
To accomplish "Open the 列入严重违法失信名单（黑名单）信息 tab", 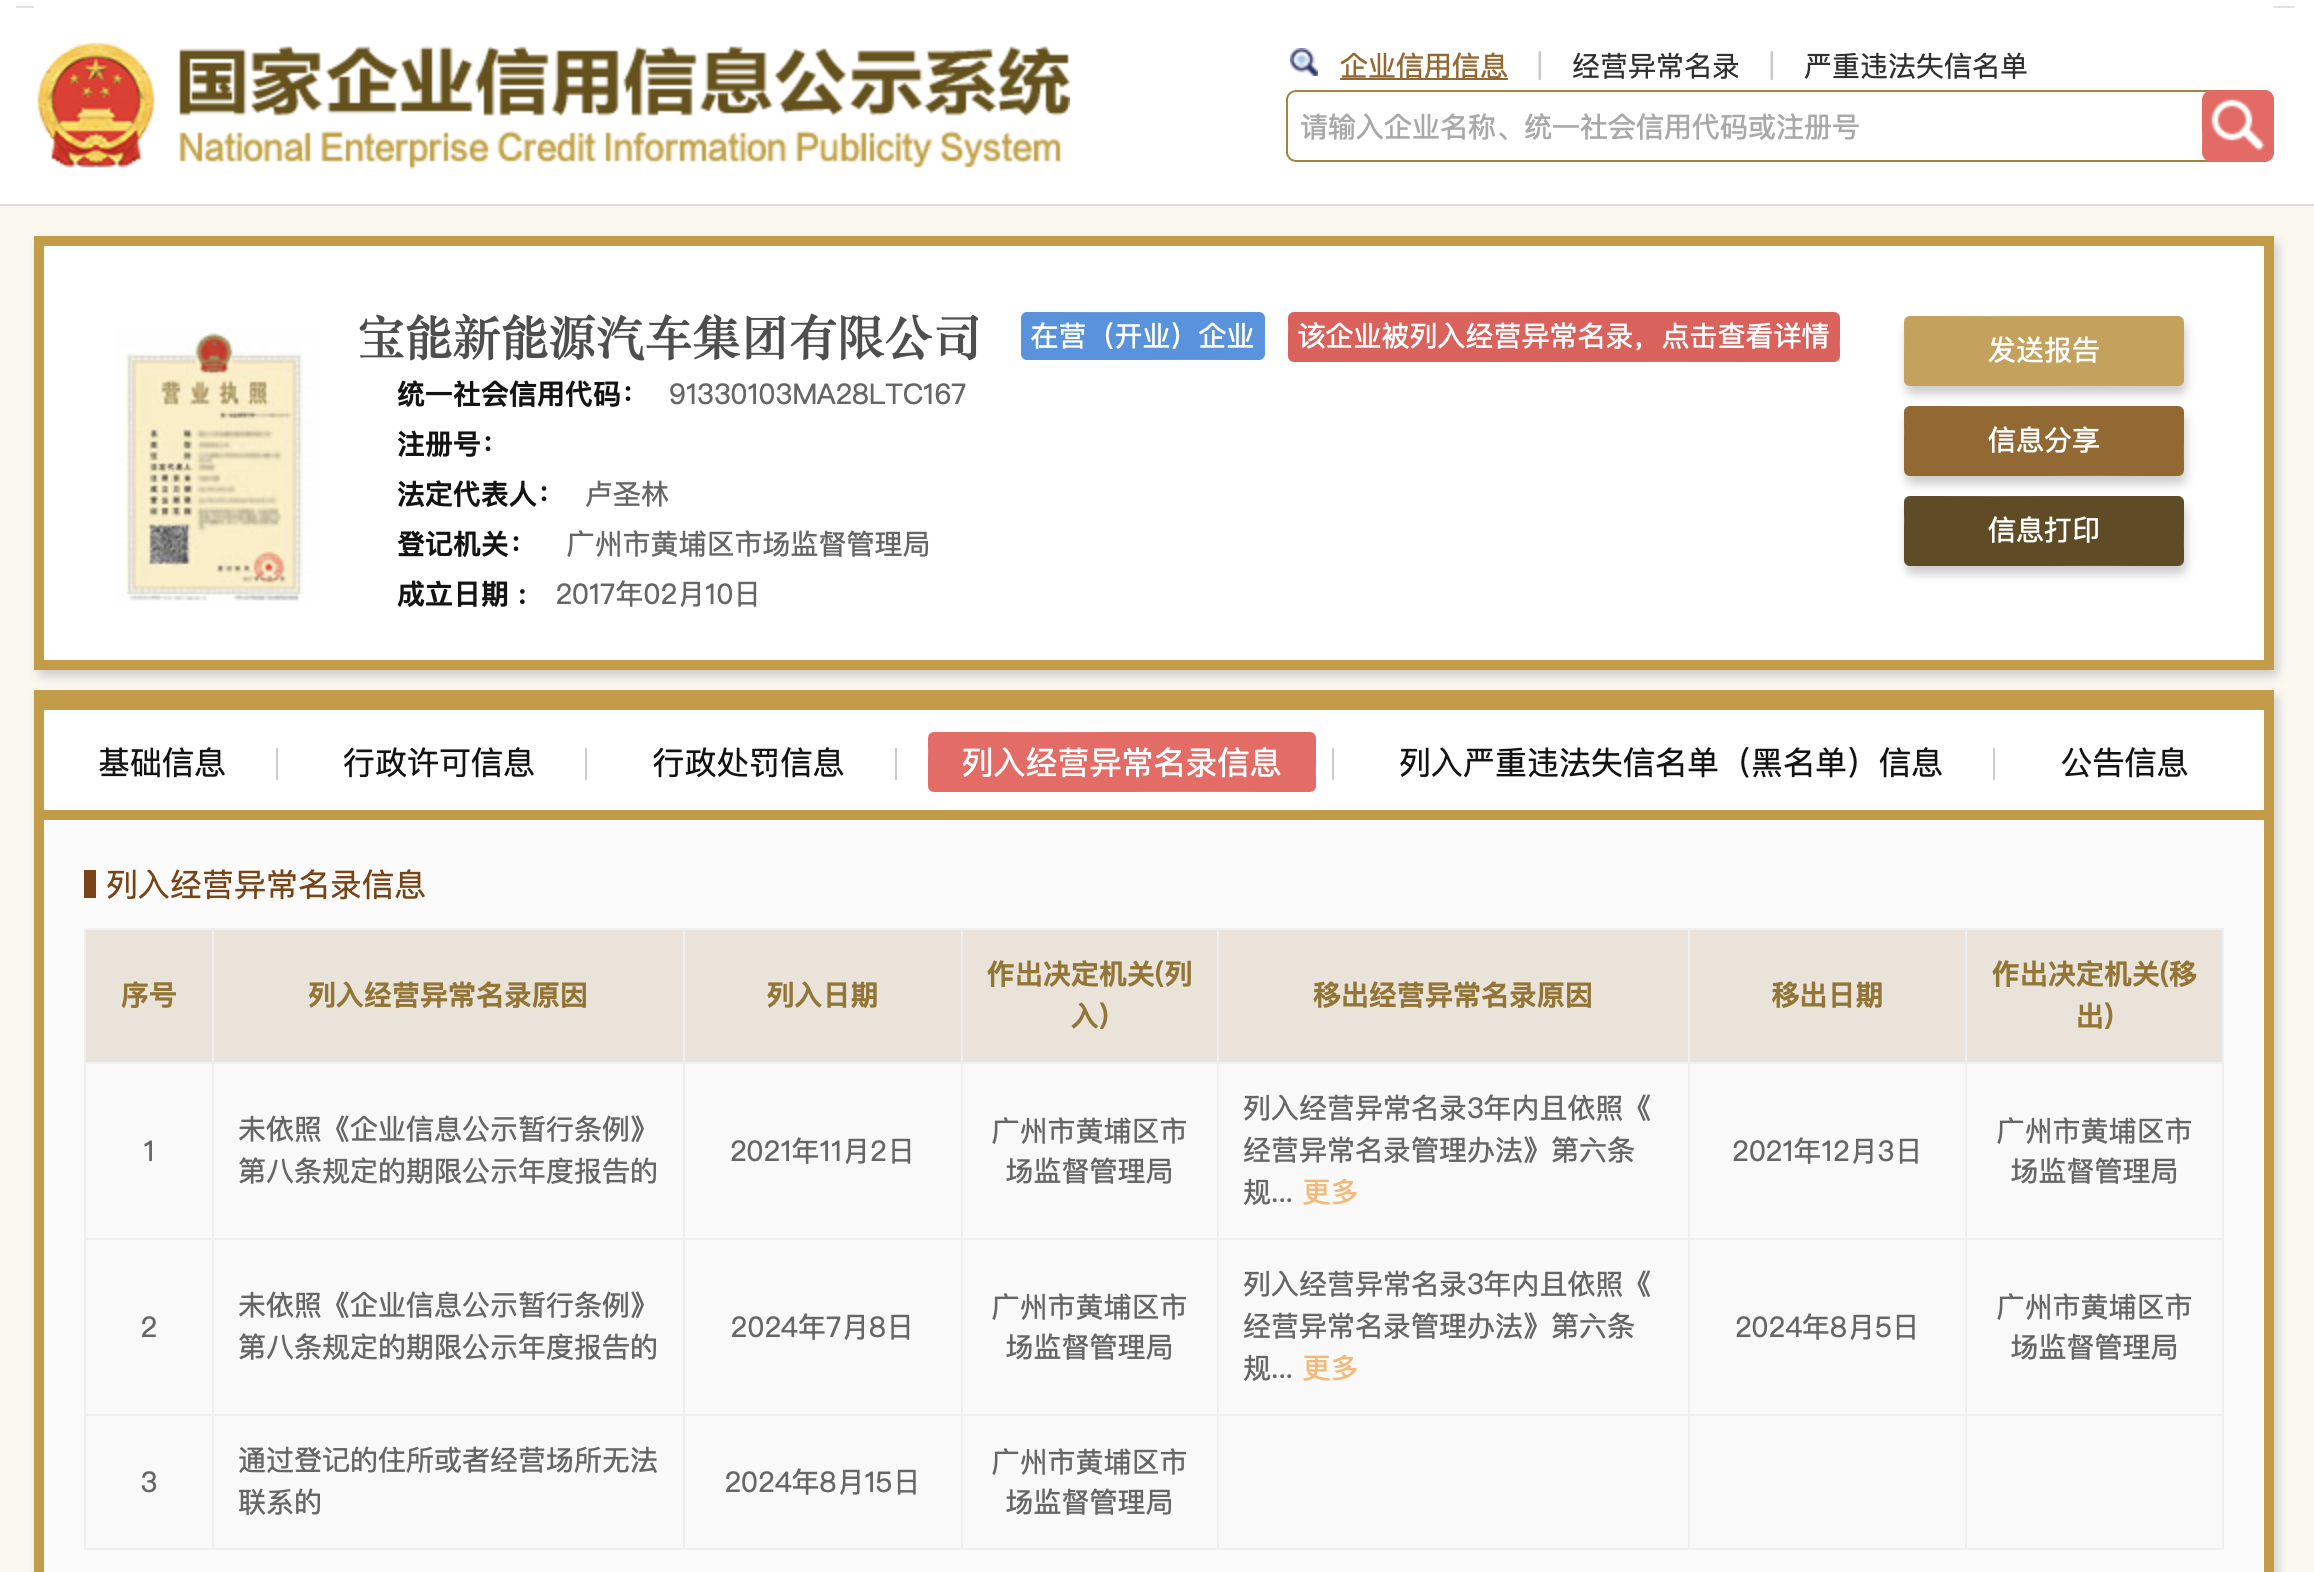I will (x=1669, y=763).
